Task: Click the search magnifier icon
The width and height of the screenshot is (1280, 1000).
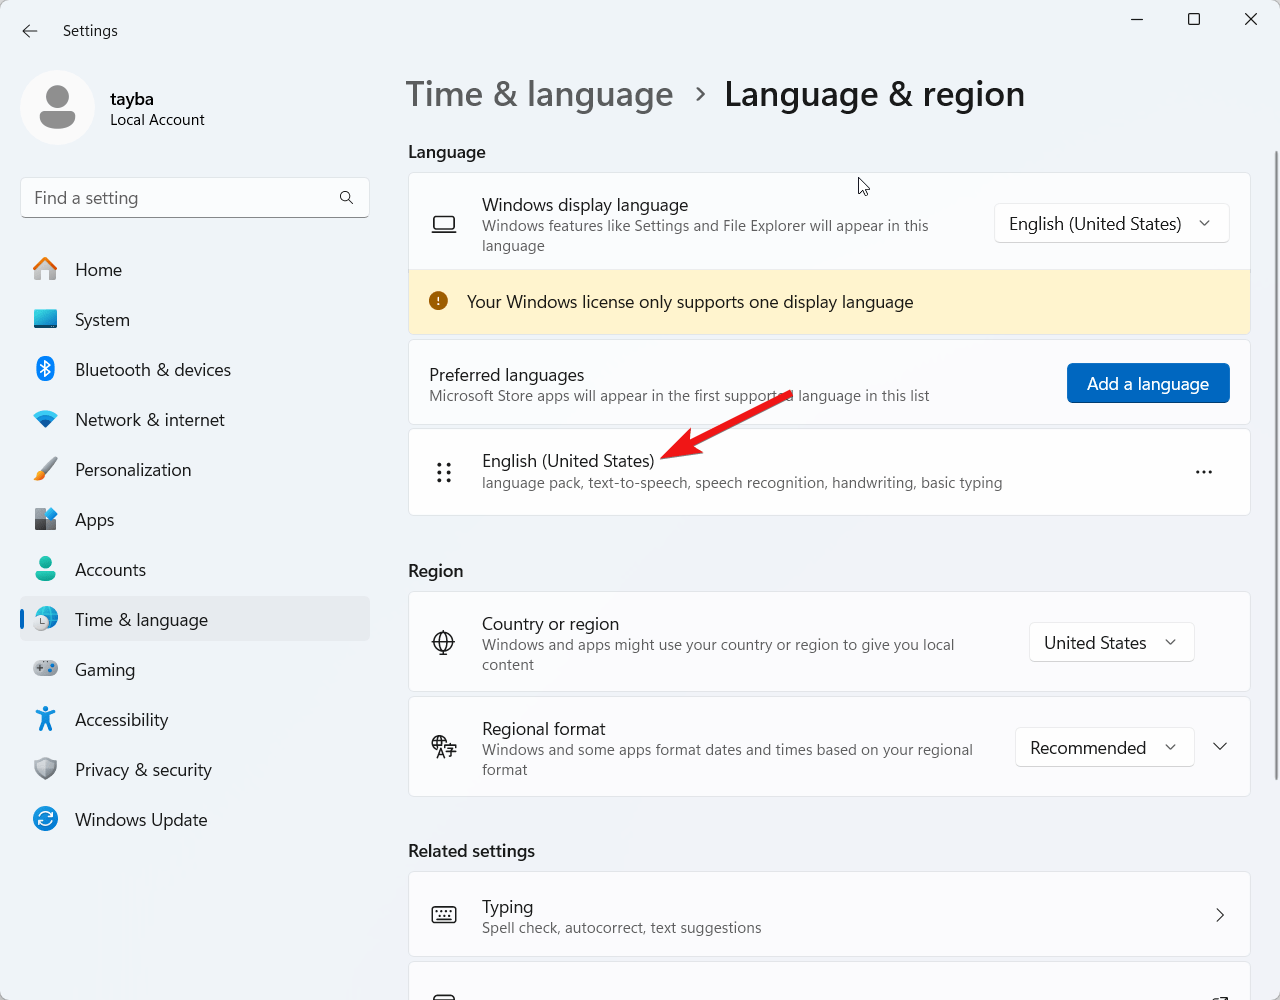Action: (x=346, y=198)
